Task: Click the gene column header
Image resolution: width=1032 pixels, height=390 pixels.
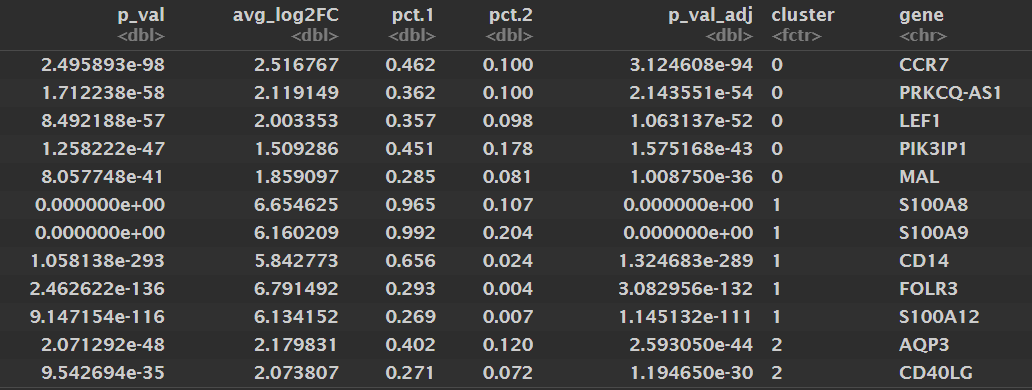Action: pos(921,16)
